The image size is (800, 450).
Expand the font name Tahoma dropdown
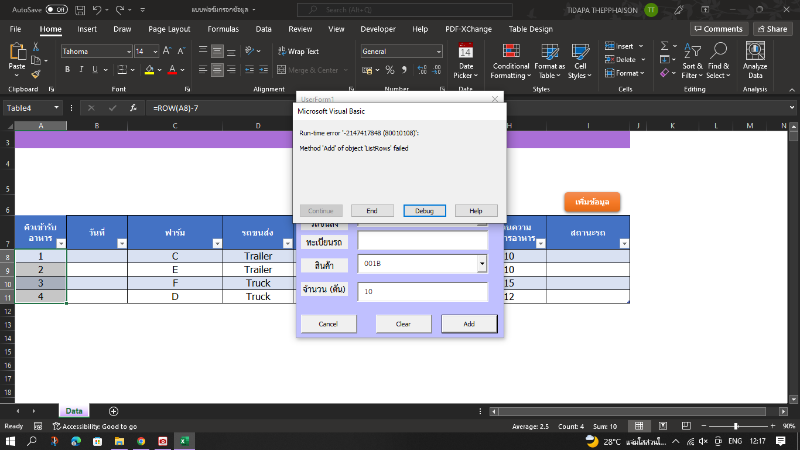pyautogui.click(x=127, y=51)
